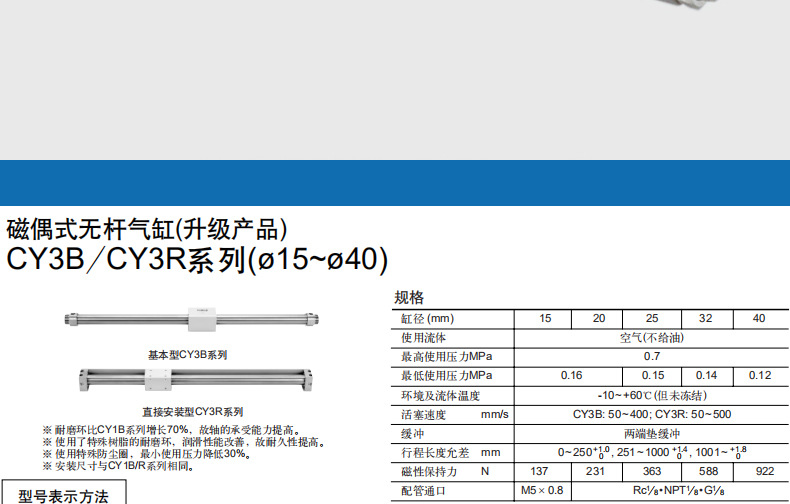
Task: Select the heading 磁偶式无杆气缸(升级产品)
Action: (147, 229)
